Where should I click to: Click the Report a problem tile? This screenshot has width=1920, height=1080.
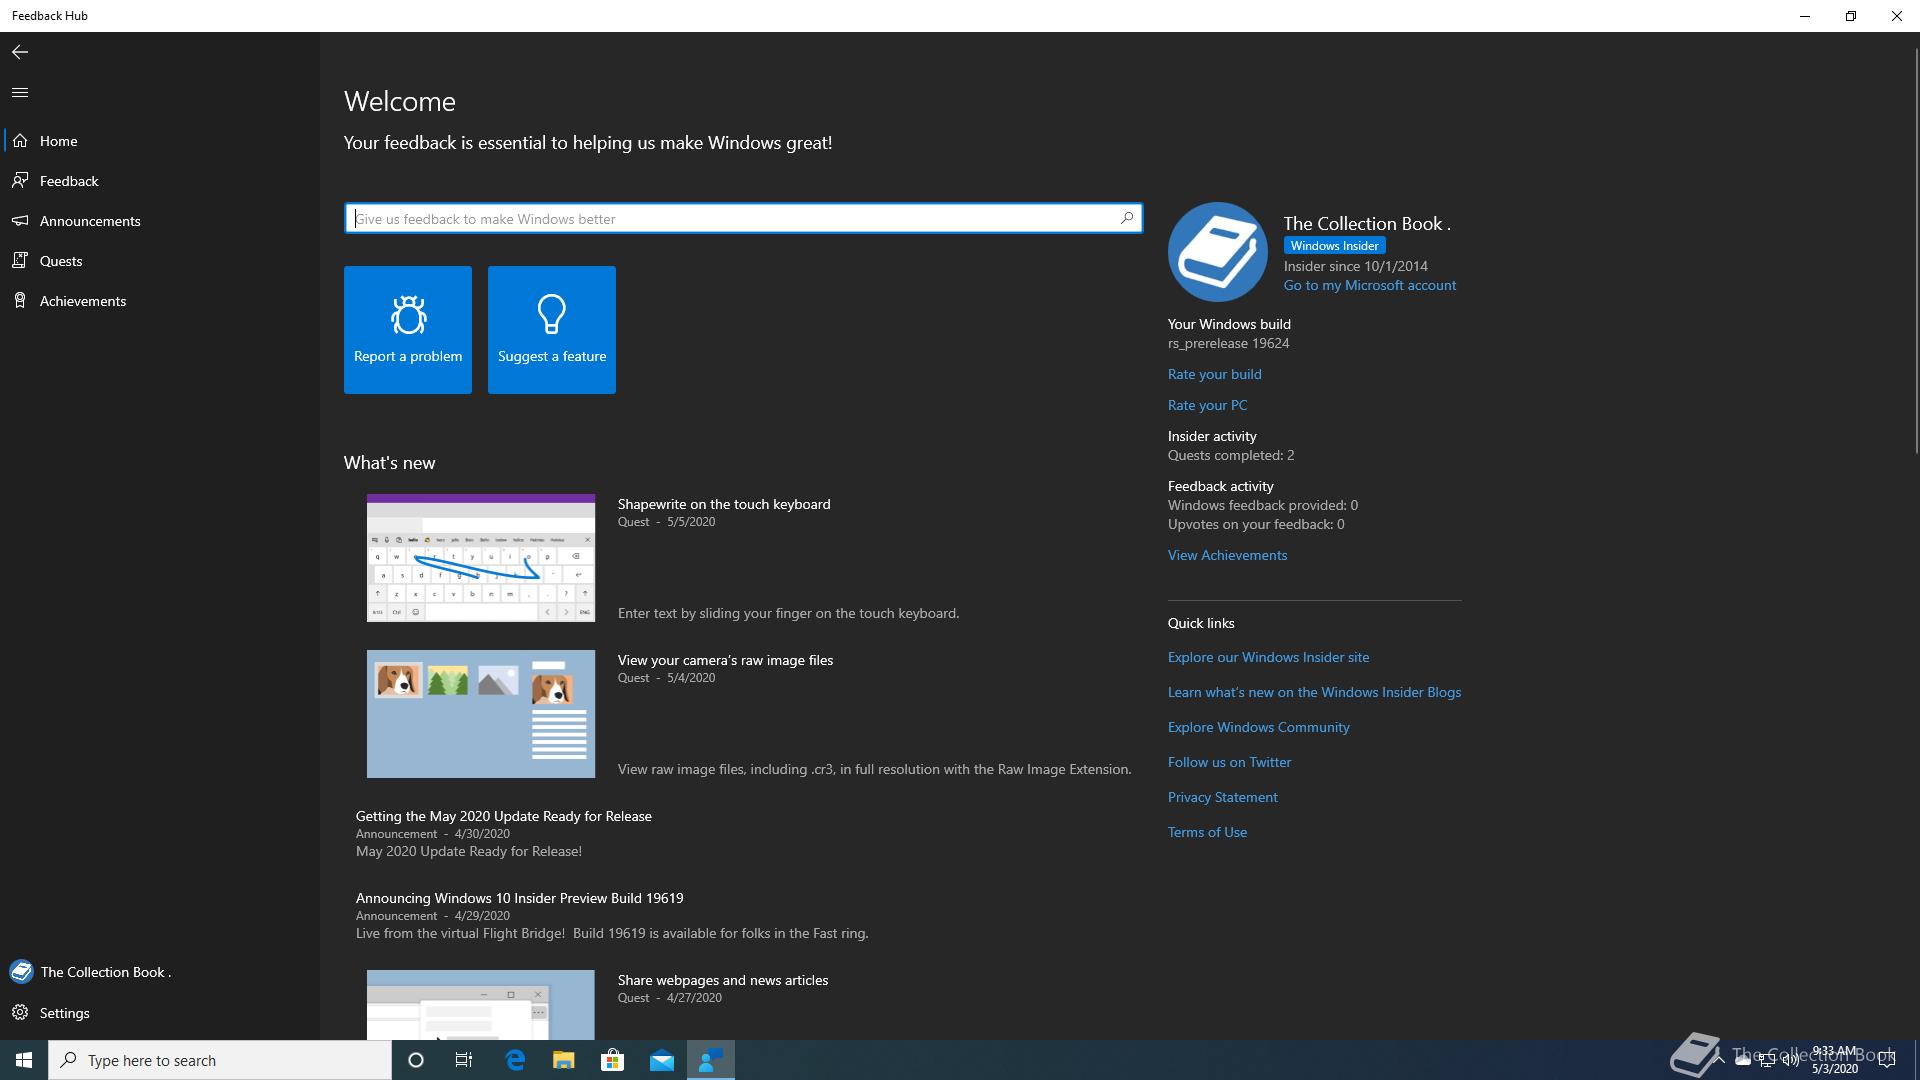tap(408, 330)
